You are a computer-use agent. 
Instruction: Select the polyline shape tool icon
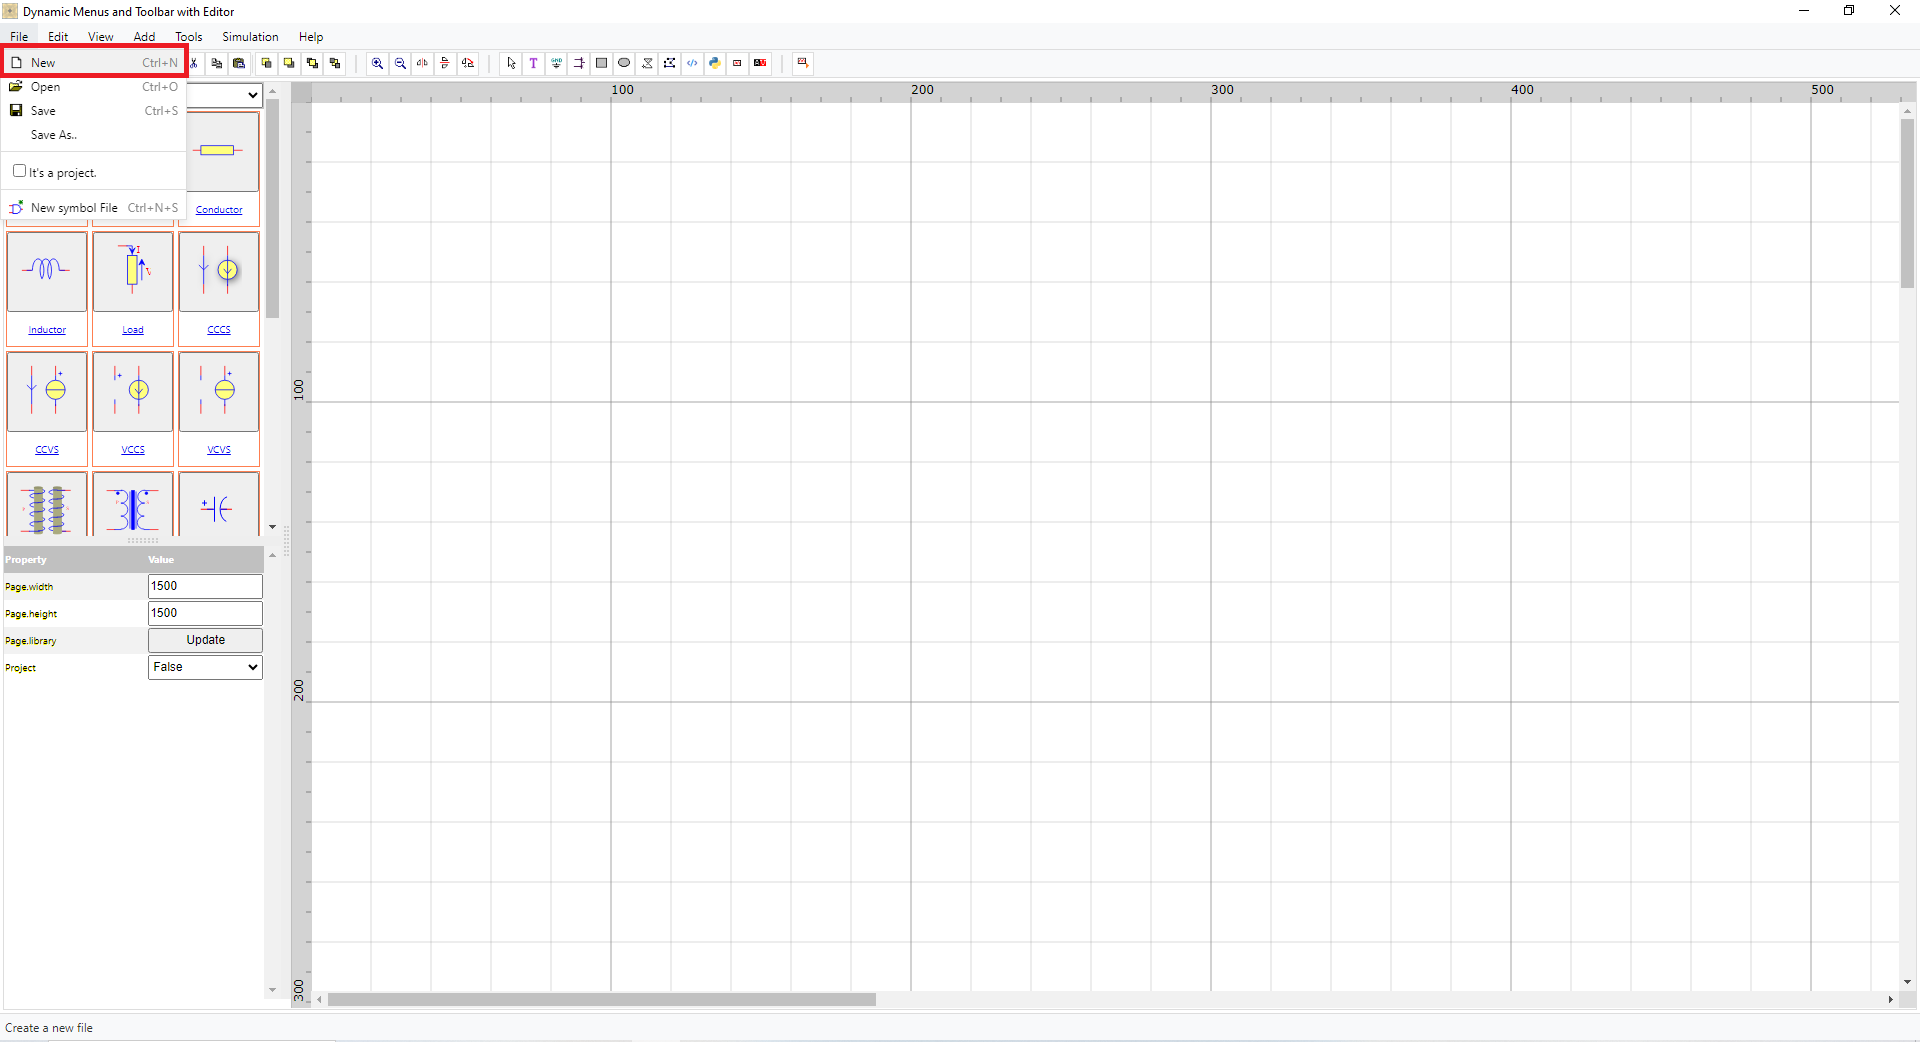tap(647, 63)
